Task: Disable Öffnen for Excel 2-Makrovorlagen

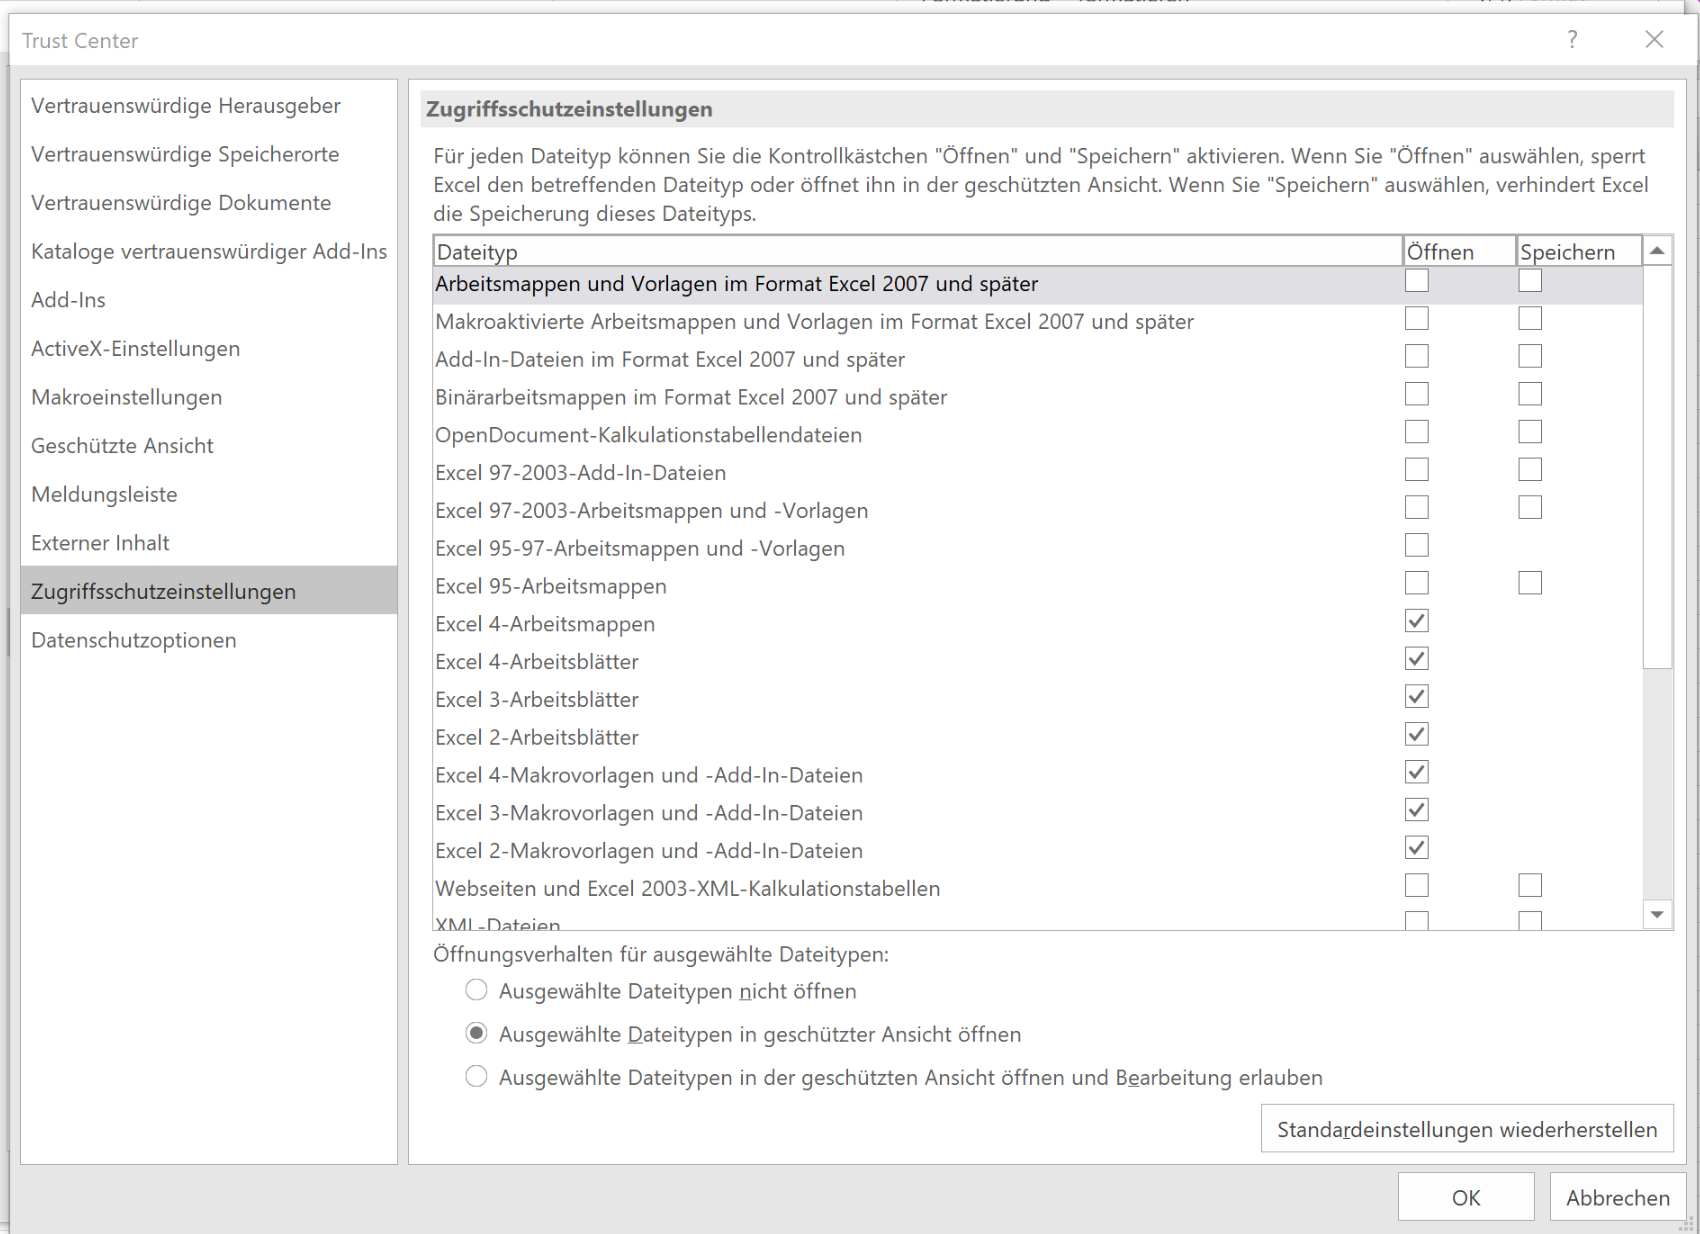Action: tap(1417, 848)
